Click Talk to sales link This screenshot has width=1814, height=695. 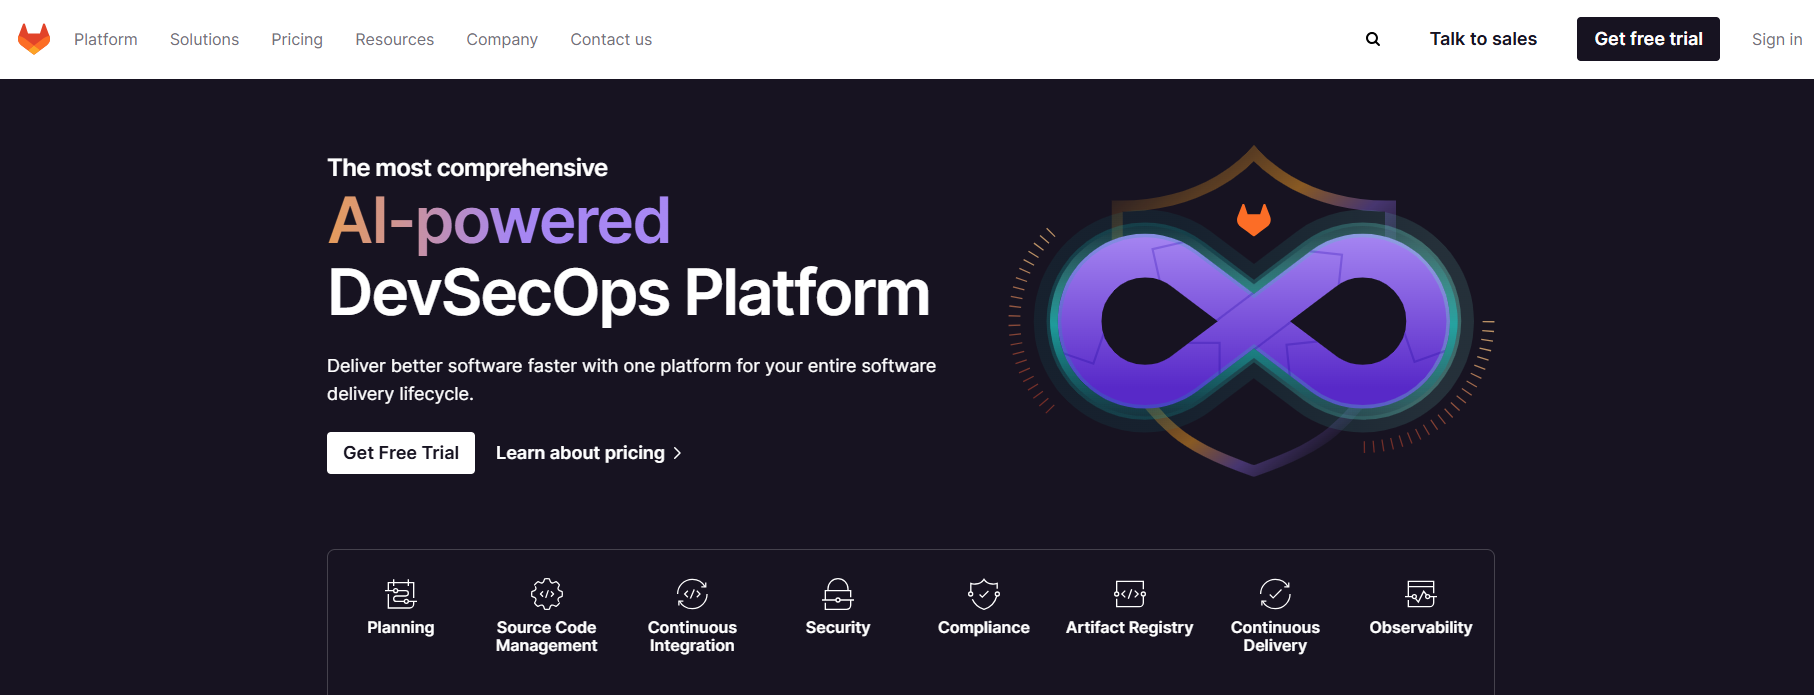tap(1483, 39)
